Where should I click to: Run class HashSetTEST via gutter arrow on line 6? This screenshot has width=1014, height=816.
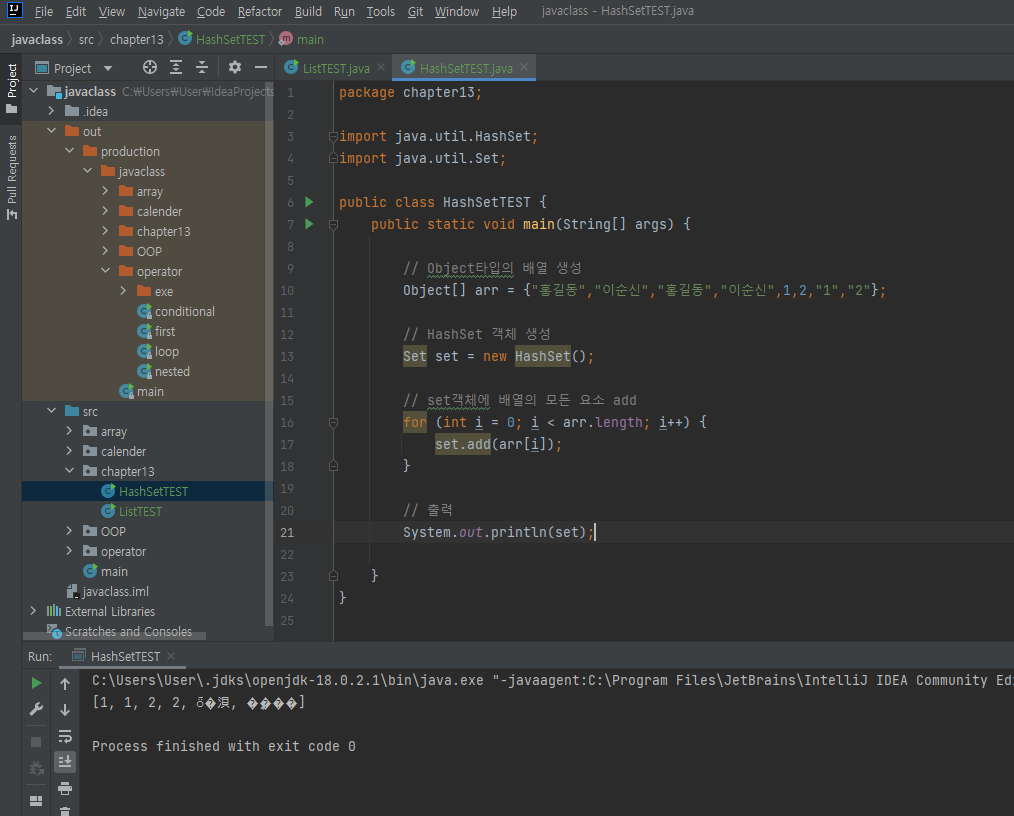coord(309,202)
